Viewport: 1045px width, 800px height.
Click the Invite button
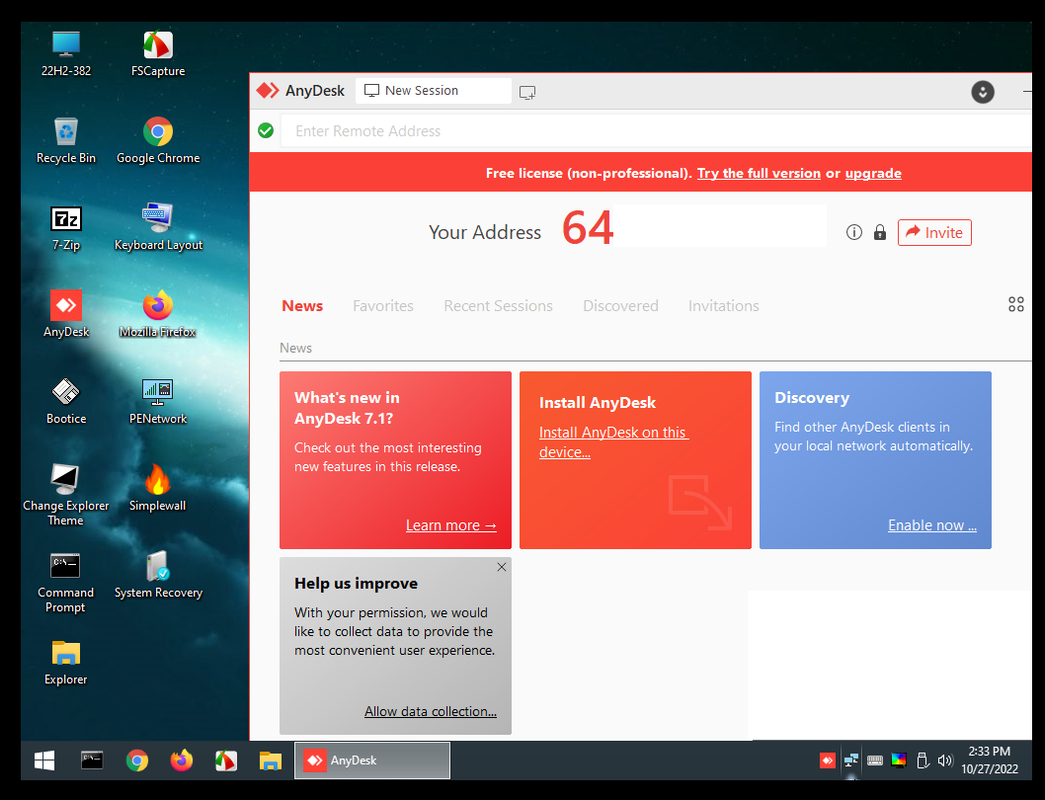click(934, 232)
